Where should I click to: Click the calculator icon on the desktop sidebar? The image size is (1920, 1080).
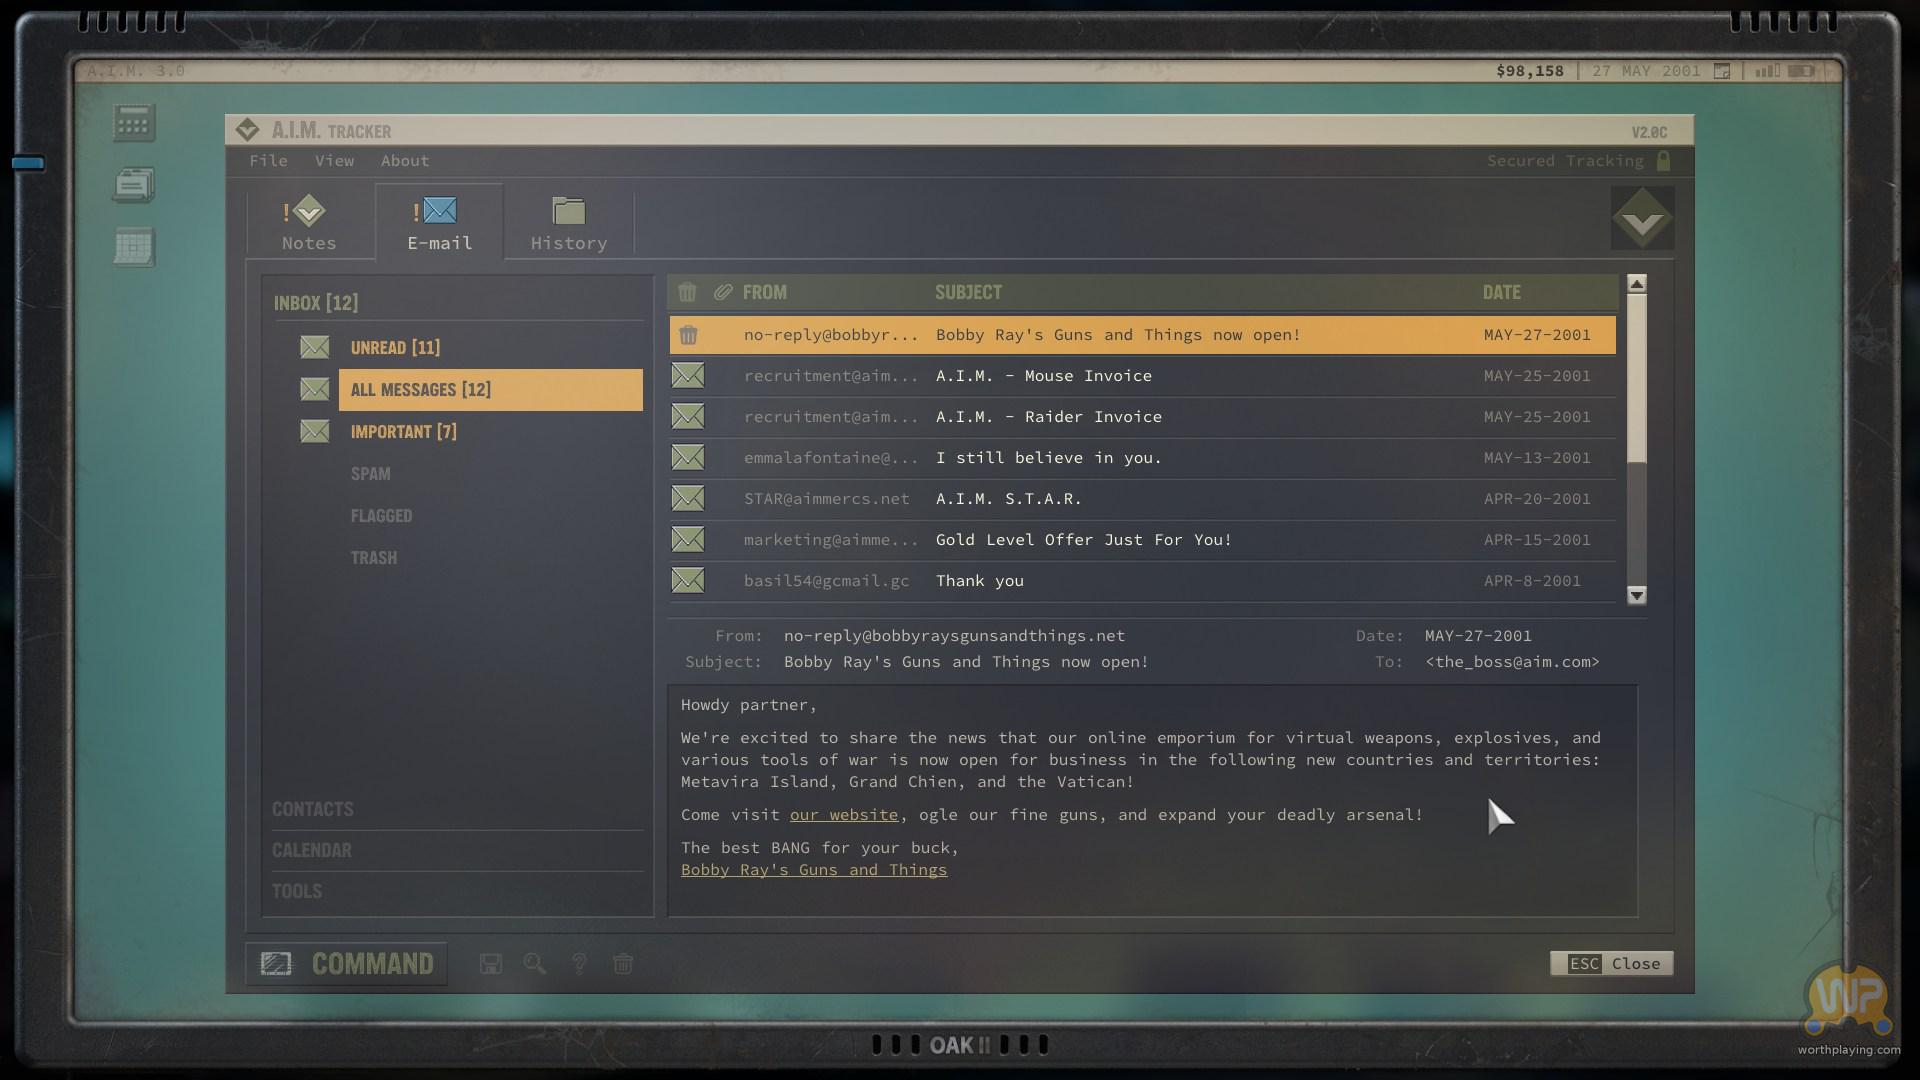coord(133,123)
